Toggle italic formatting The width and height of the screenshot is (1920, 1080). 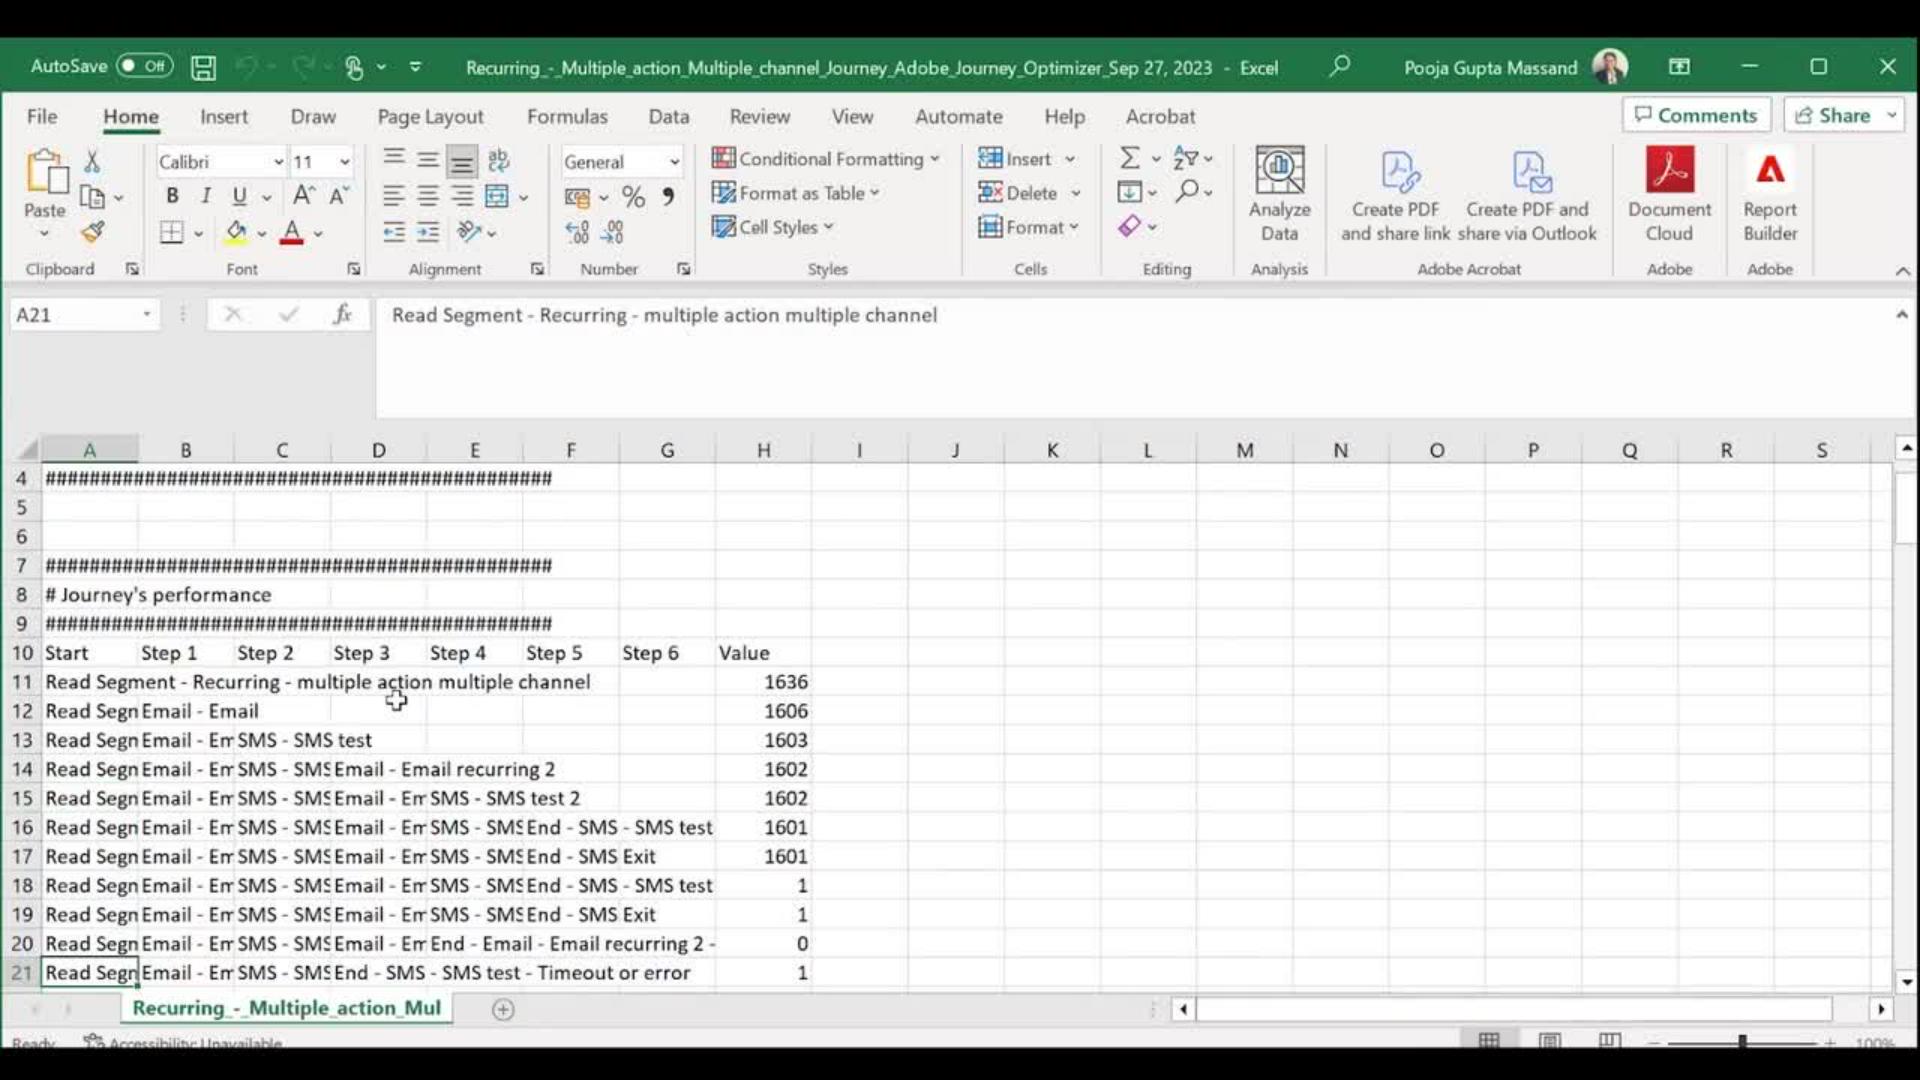206,196
